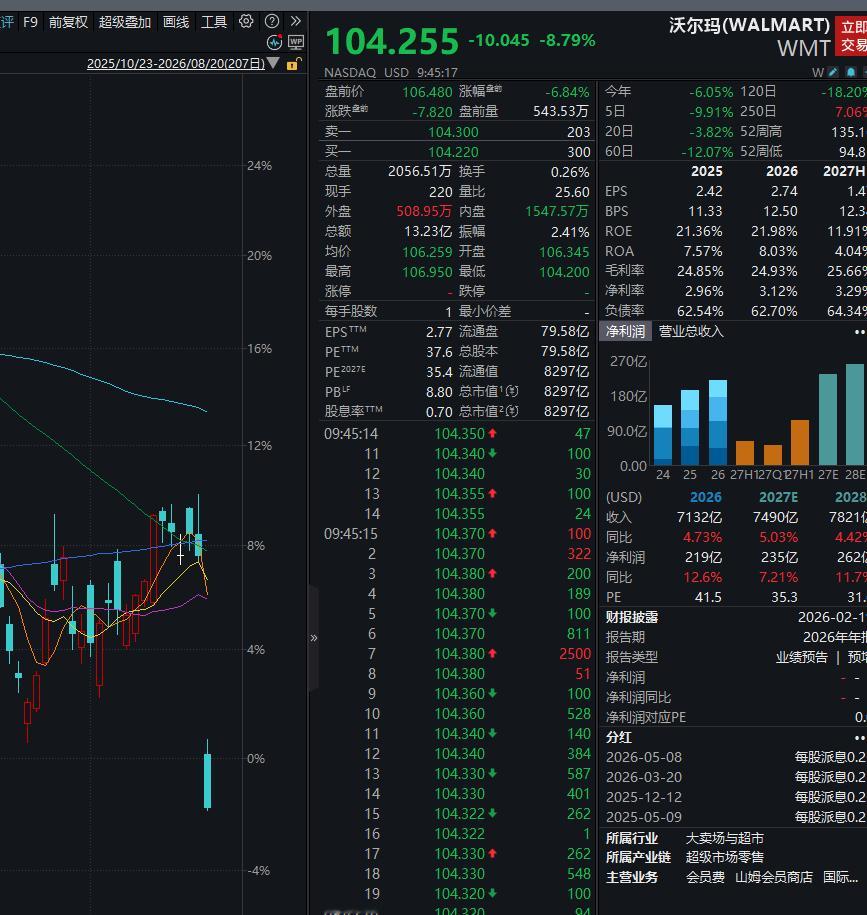Screen dimensions: 867x915
Task: Click the WMT ticker symbol
Action: (x=803, y=48)
